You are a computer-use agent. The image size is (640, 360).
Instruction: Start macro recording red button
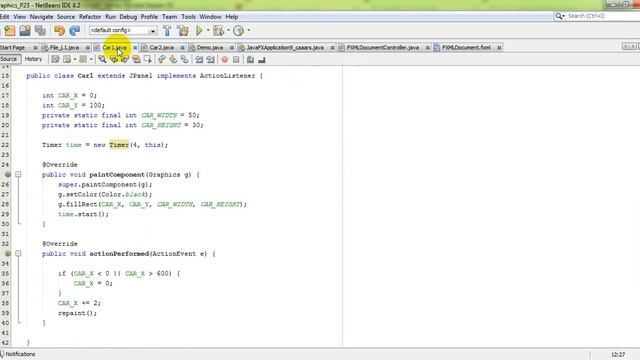coord(224,60)
